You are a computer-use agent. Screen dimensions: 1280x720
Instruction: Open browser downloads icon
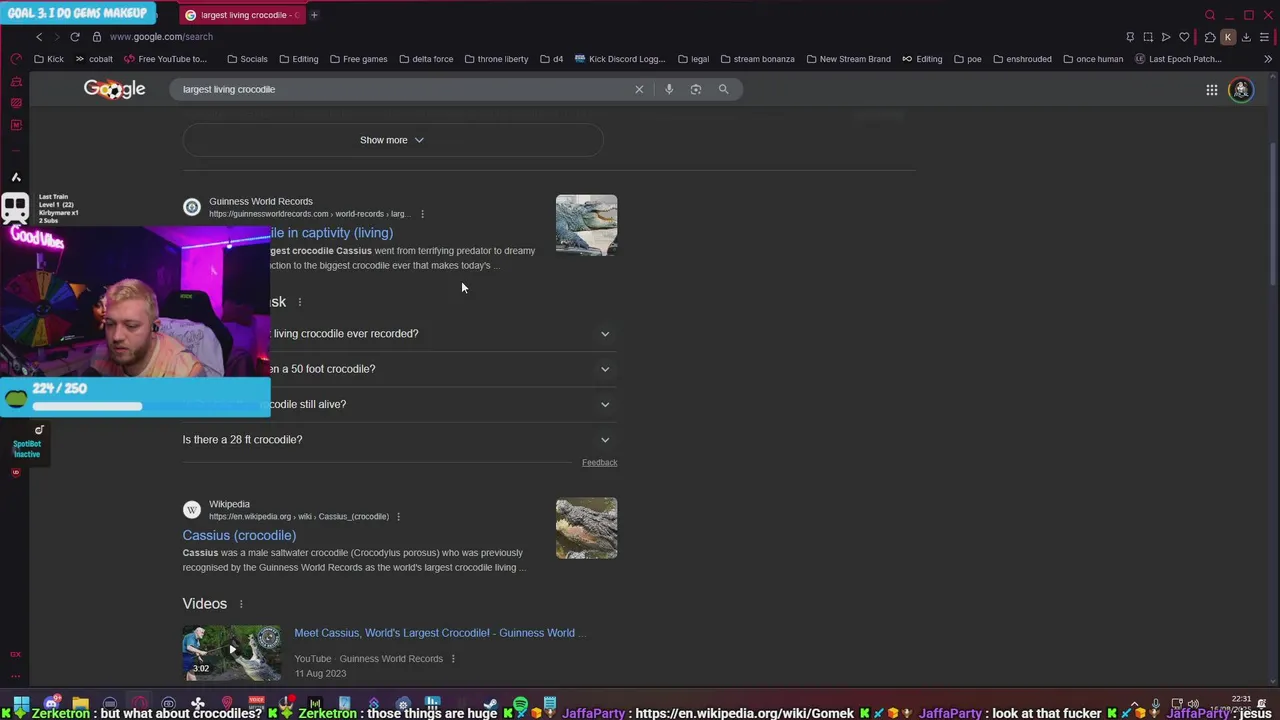coord(1246,37)
